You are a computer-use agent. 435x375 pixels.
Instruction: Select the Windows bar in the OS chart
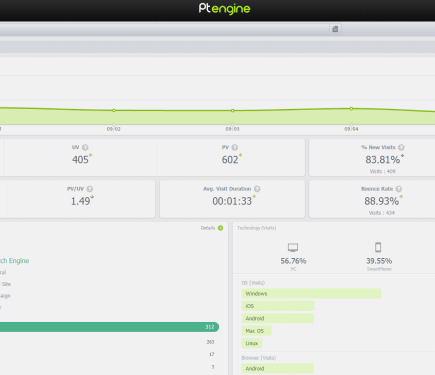point(311,294)
